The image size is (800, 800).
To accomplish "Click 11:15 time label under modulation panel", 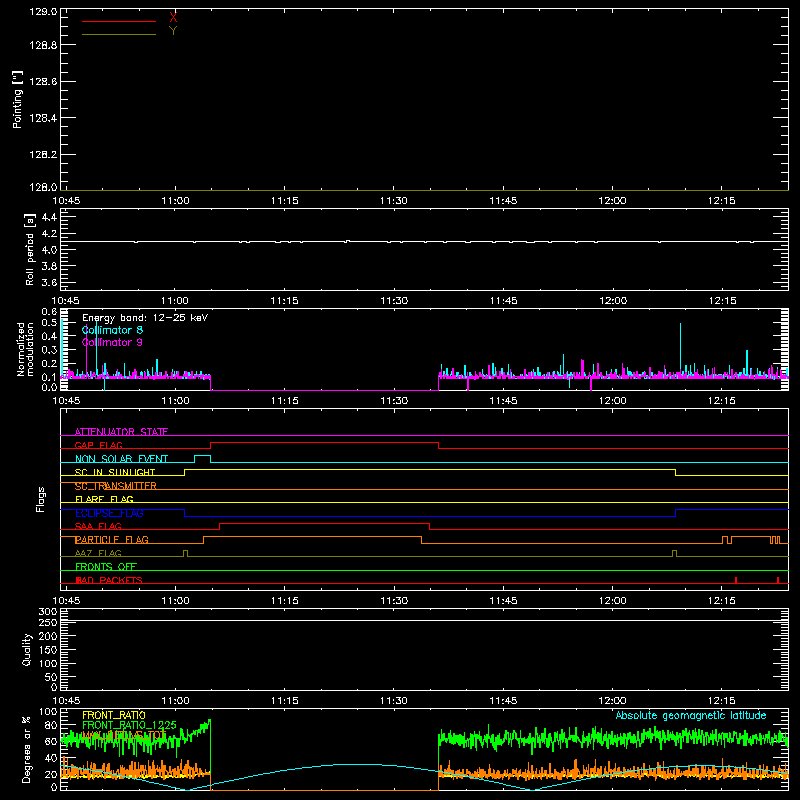I will [285, 401].
